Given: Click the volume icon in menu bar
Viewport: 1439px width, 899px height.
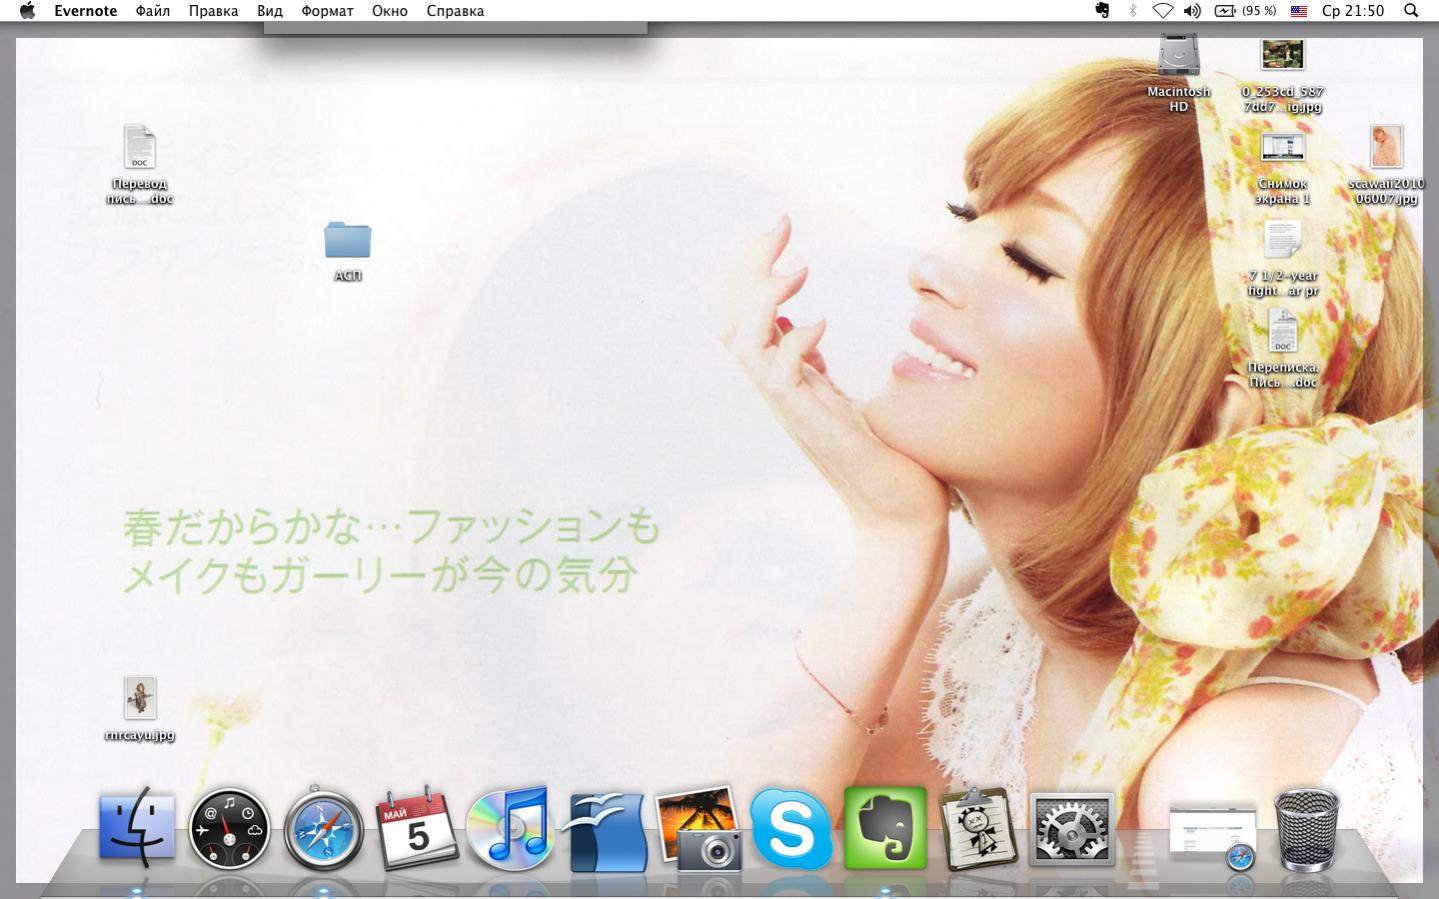Looking at the screenshot, I should click(x=1192, y=11).
